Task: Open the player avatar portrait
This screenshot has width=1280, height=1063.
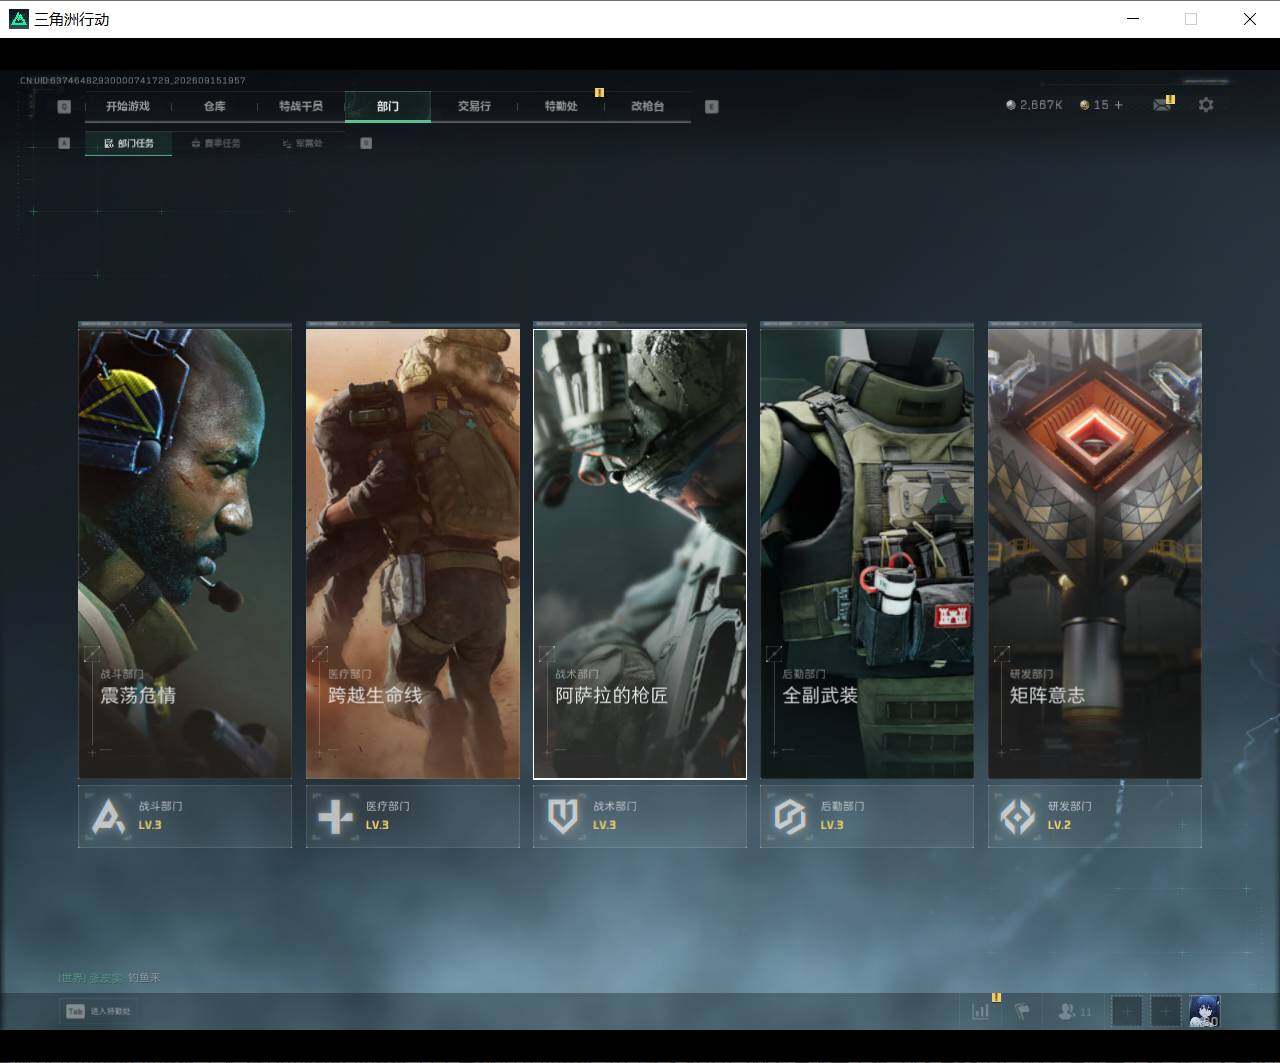Action: pyautogui.click(x=1204, y=1011)
